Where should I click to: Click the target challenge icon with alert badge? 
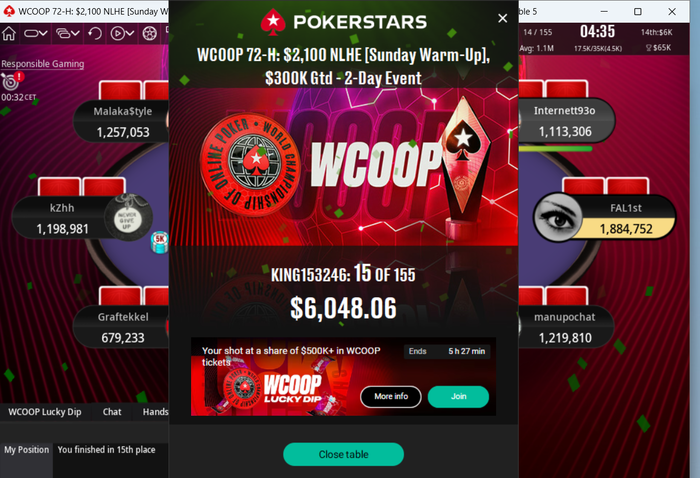coord(11,81)
